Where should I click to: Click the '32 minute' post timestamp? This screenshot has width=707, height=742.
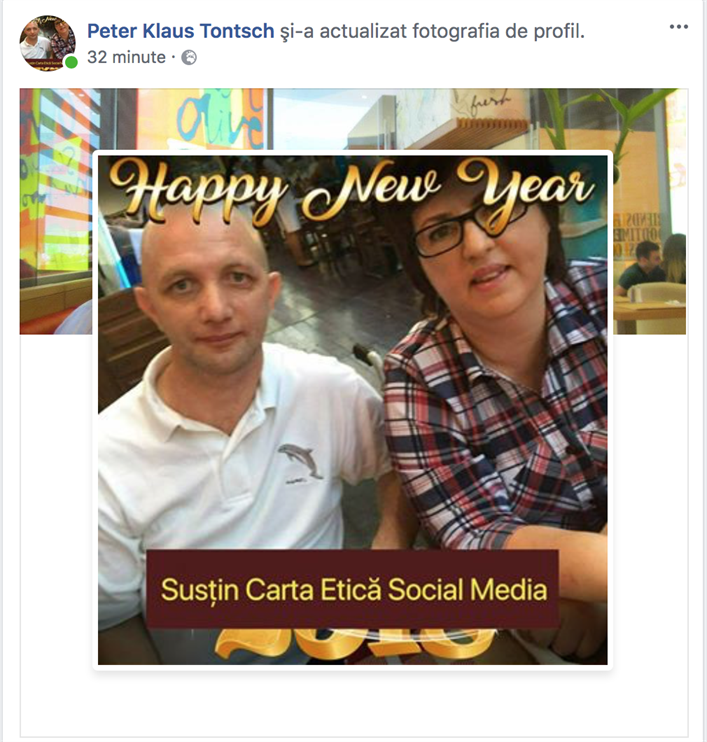126,58
